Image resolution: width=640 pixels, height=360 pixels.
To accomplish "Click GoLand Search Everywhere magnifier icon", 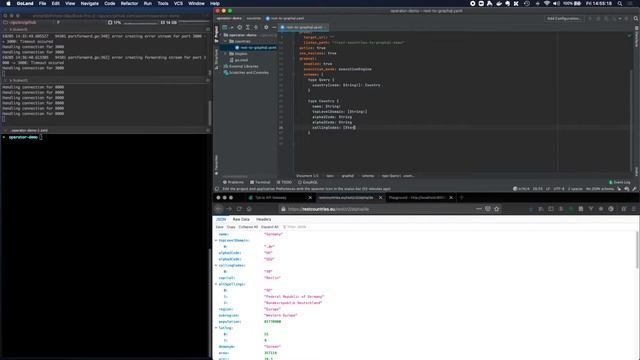I will click(x=636, y=18).
